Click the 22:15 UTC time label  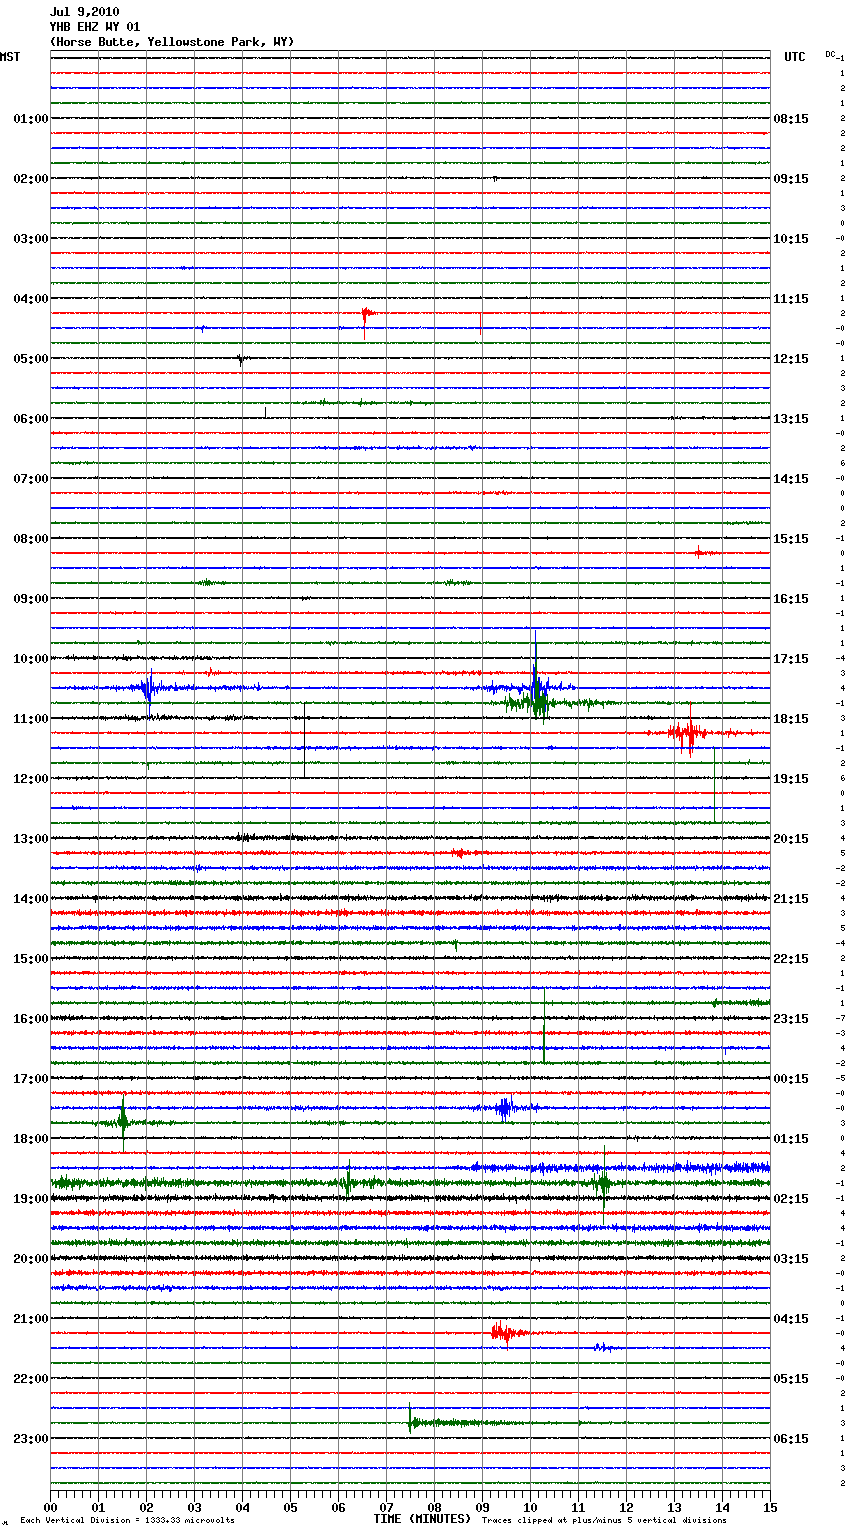pyautogui.click(x=791, y=959)
